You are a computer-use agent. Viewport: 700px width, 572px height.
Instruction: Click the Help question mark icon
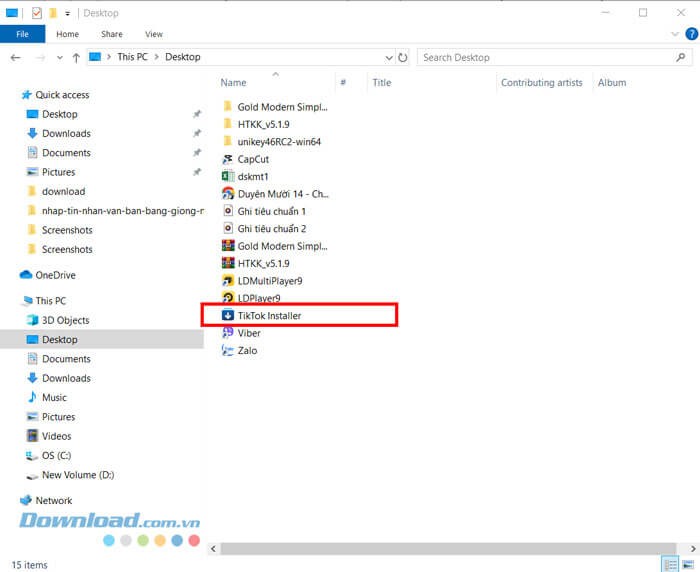692,33
